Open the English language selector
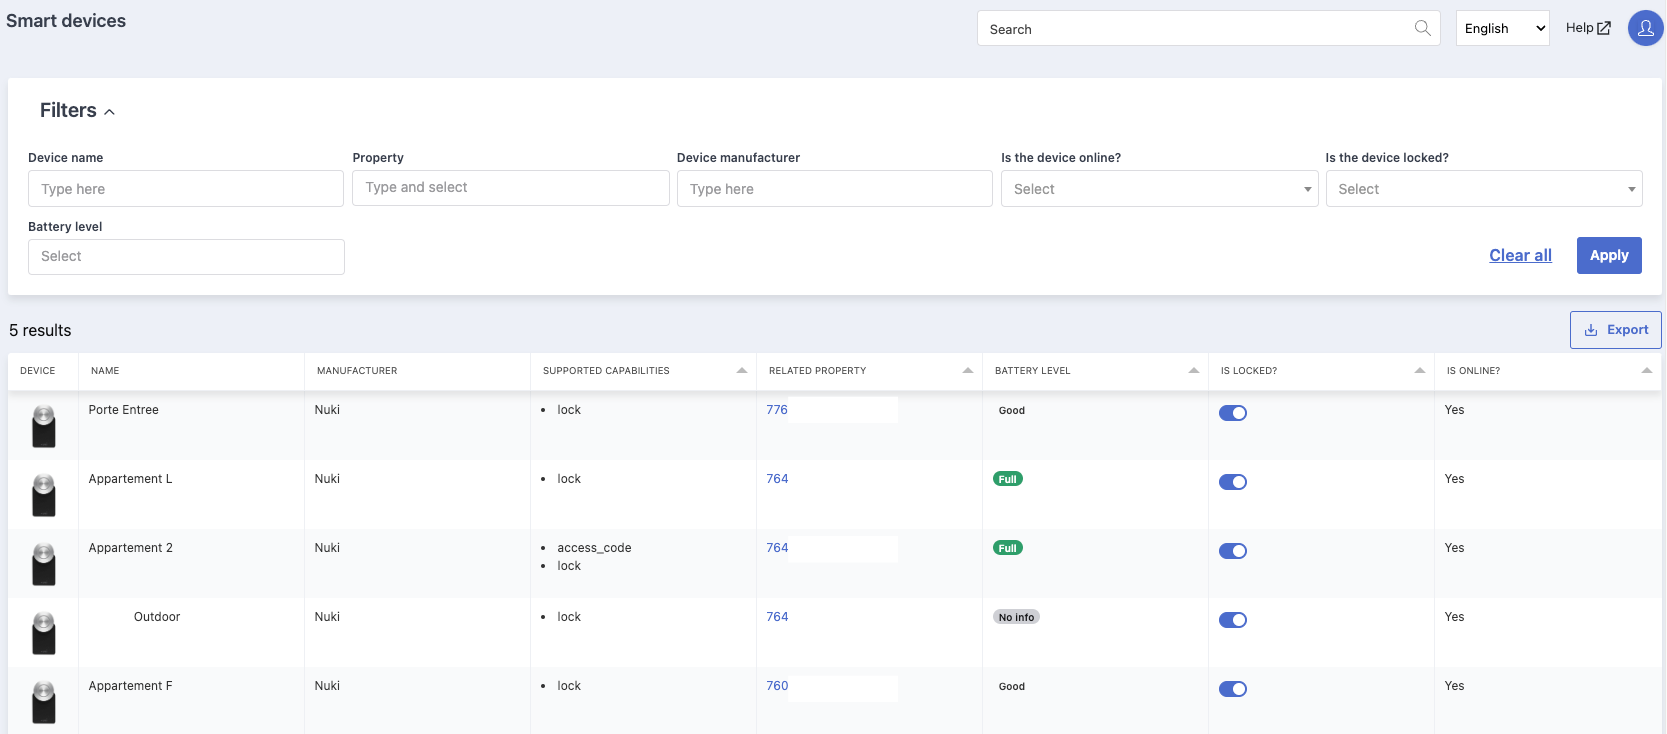Image resolution: width=1667 pixels, height=734 pixels. [1503, 28]
